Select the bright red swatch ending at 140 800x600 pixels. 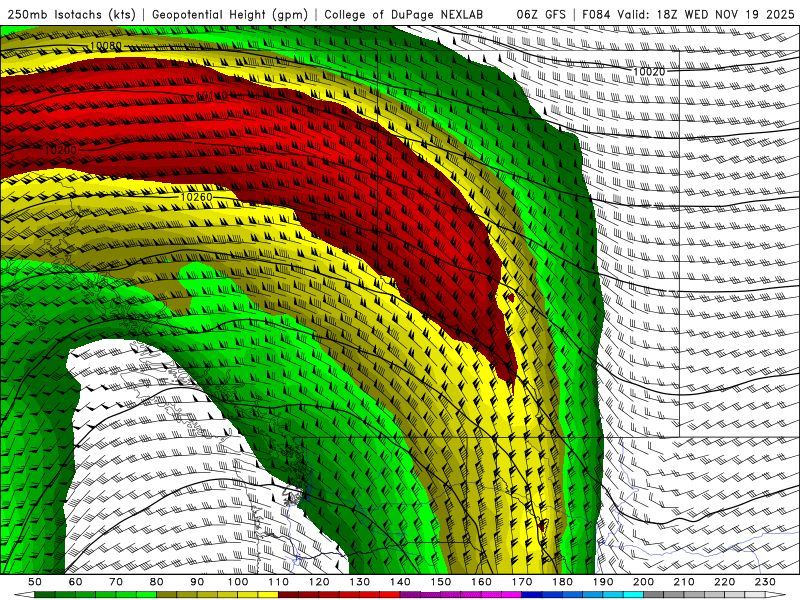tap(390, 595)
